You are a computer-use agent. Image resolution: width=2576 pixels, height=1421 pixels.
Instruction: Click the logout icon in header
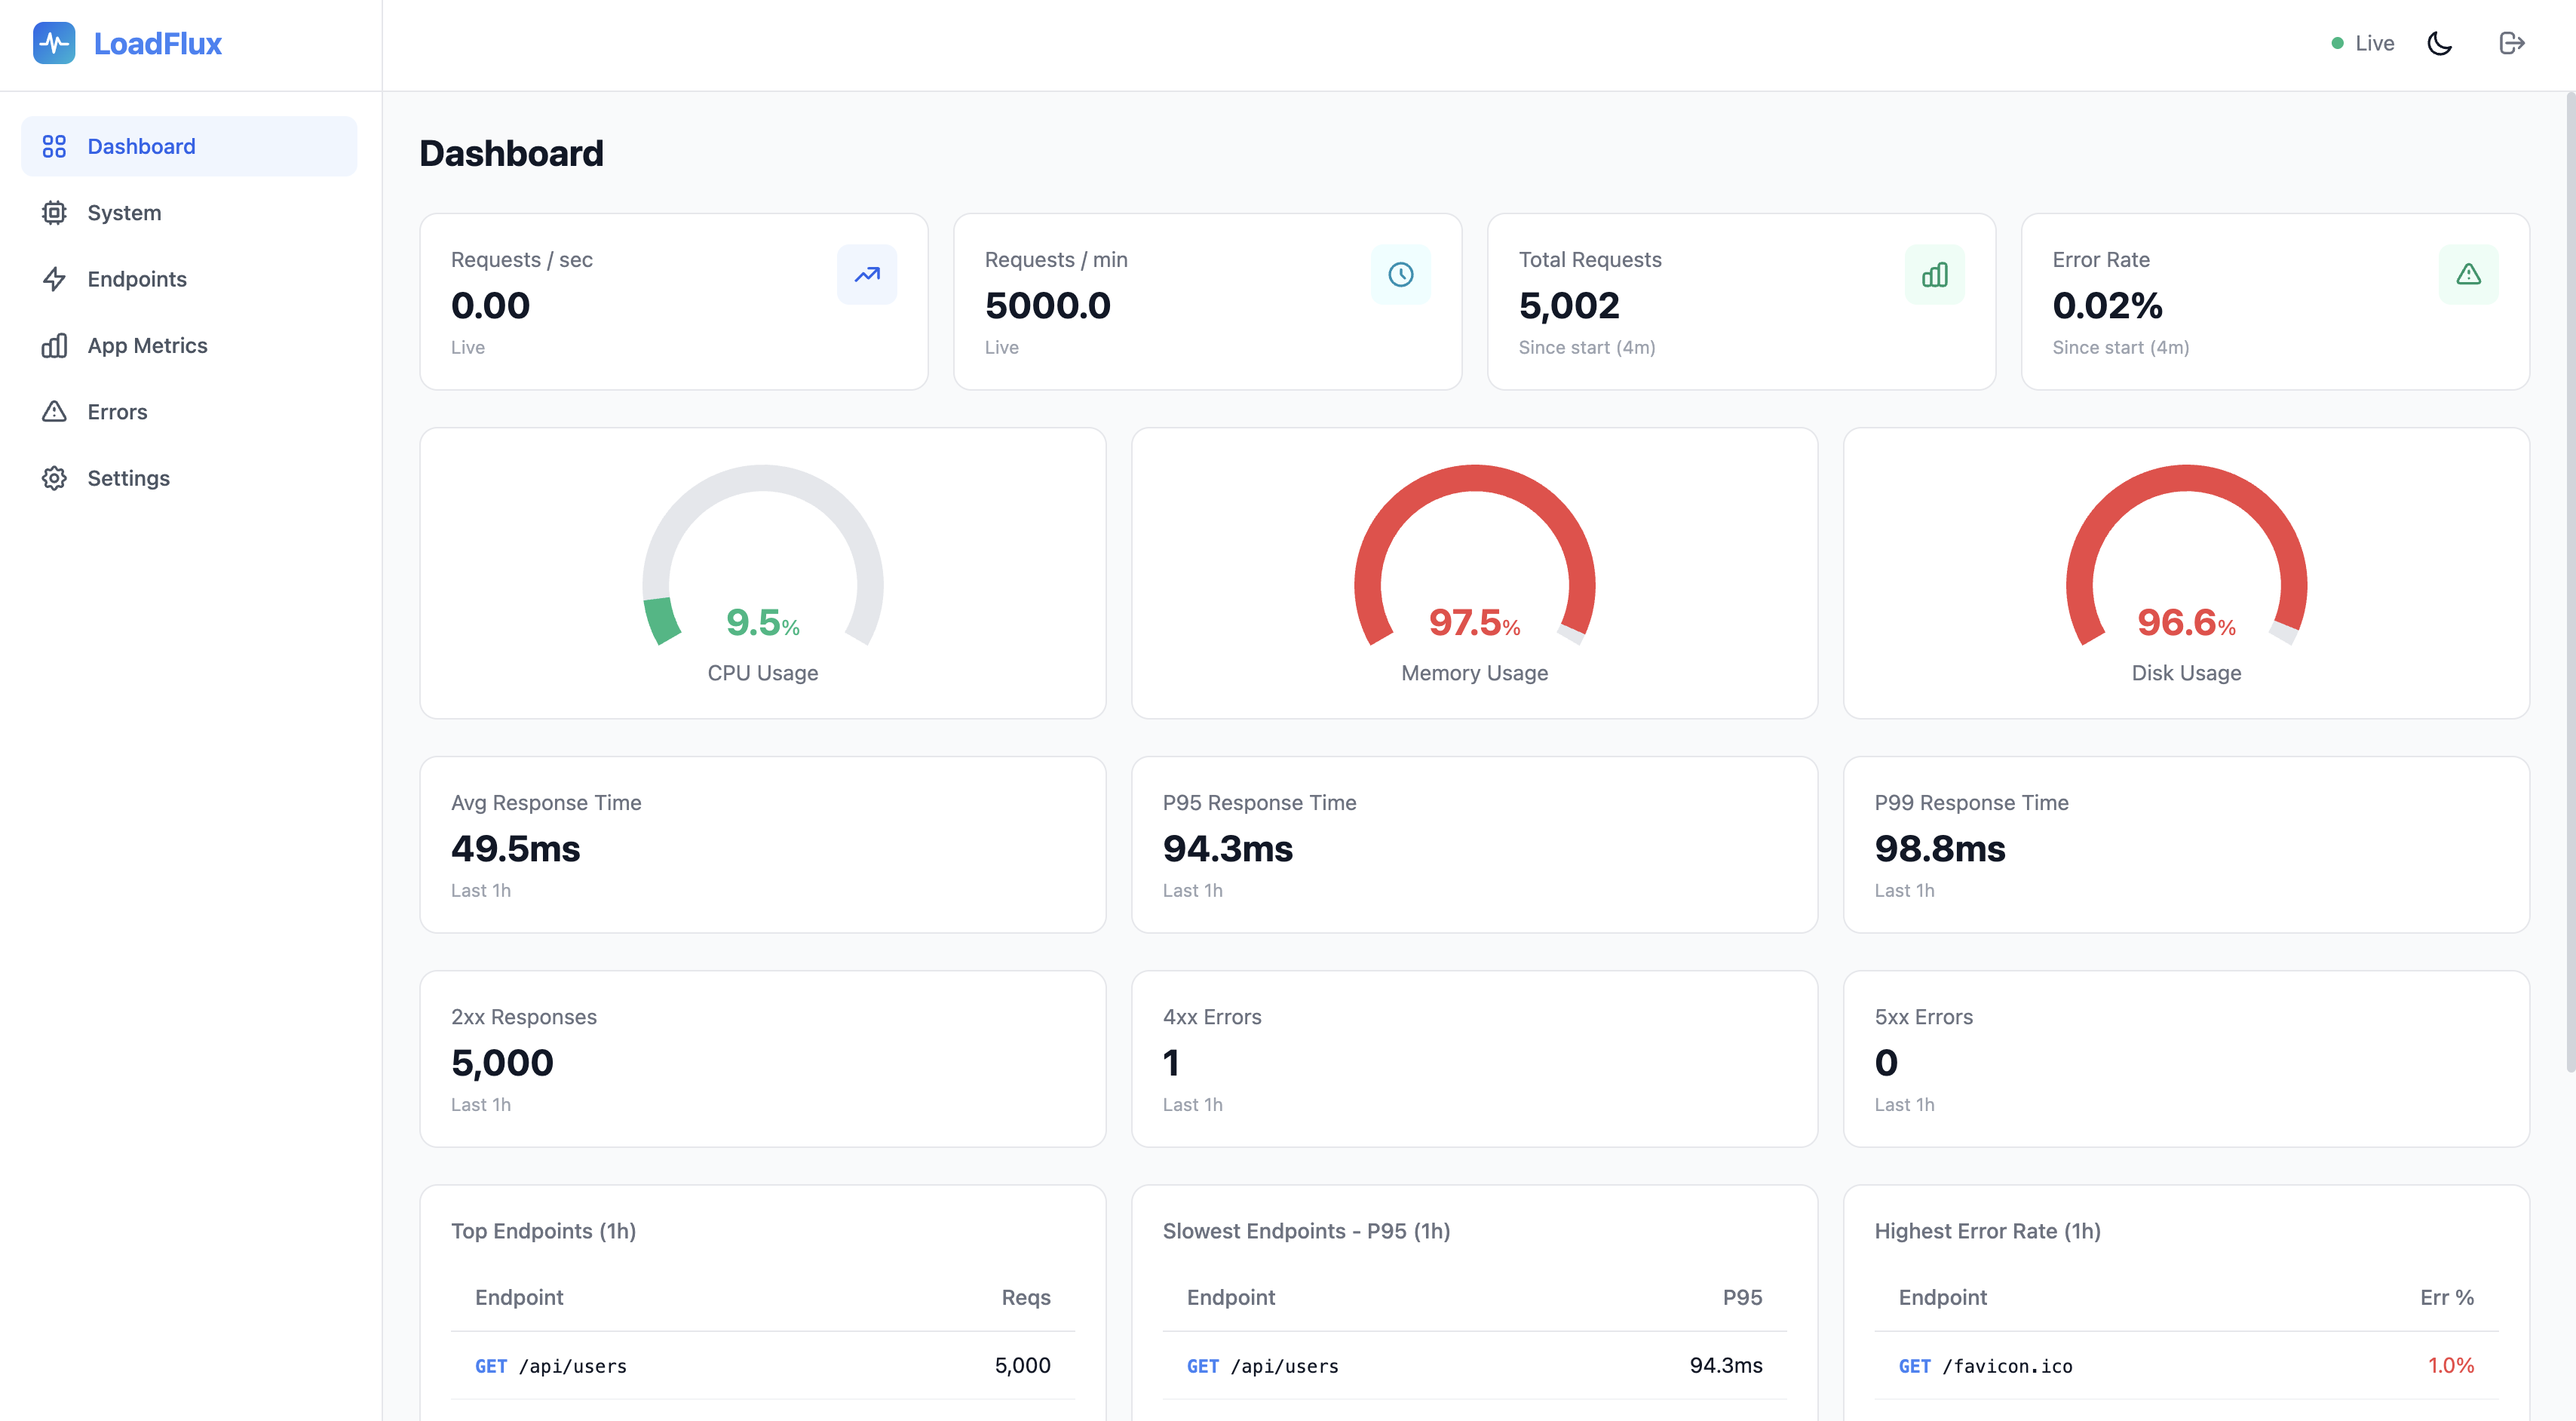[x=2512, y=43]
